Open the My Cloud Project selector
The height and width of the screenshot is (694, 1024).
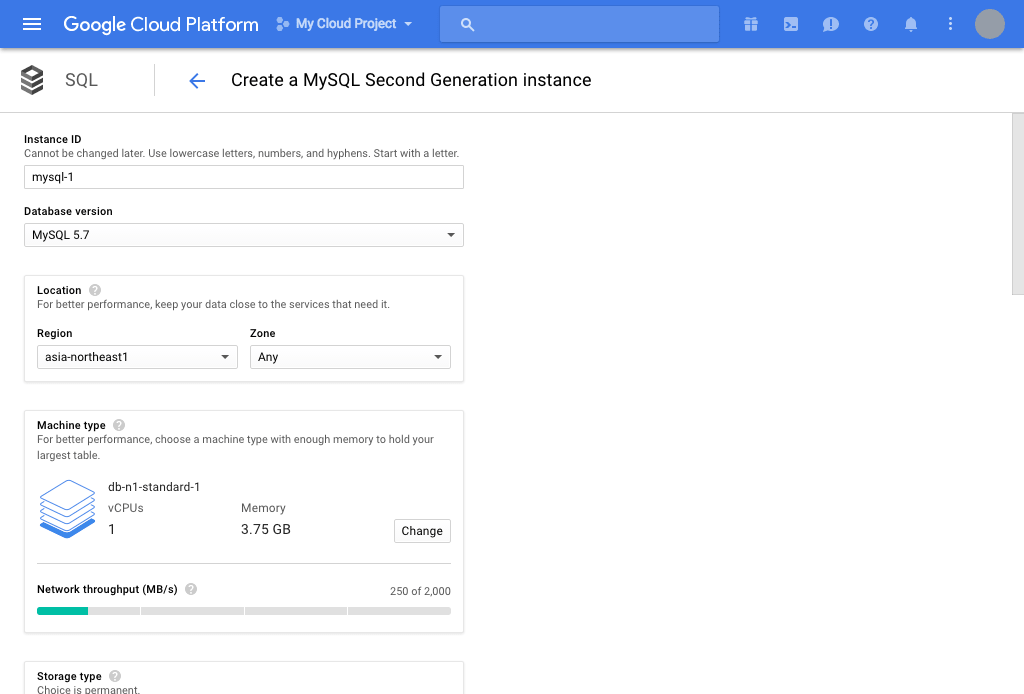pyautogui.click(x=344, y=24)
